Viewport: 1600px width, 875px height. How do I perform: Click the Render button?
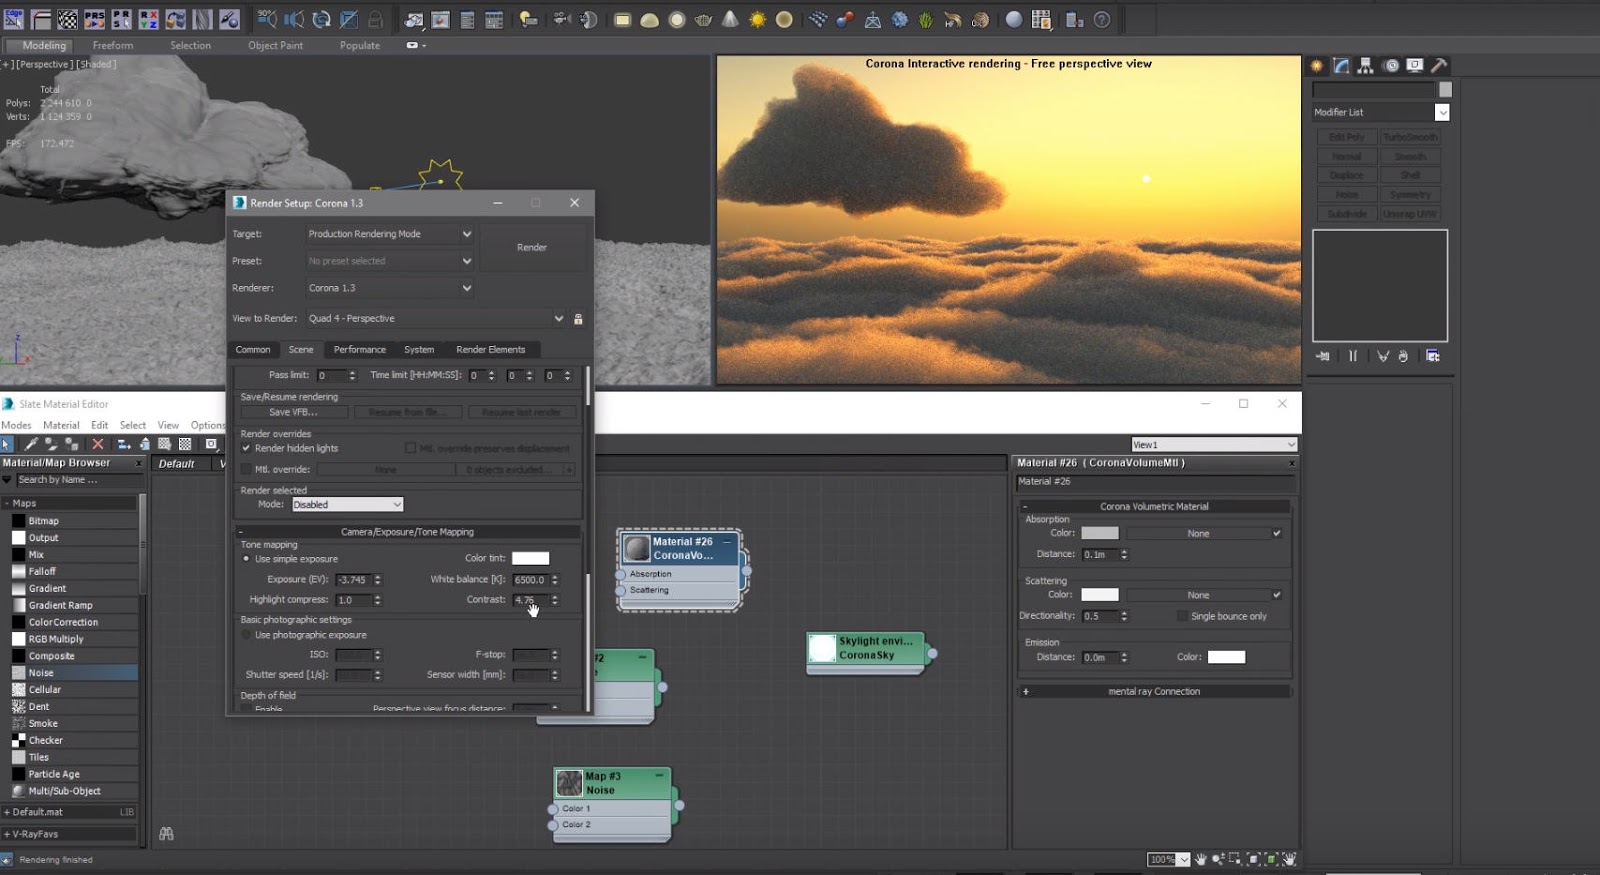[x=532, y=247]
